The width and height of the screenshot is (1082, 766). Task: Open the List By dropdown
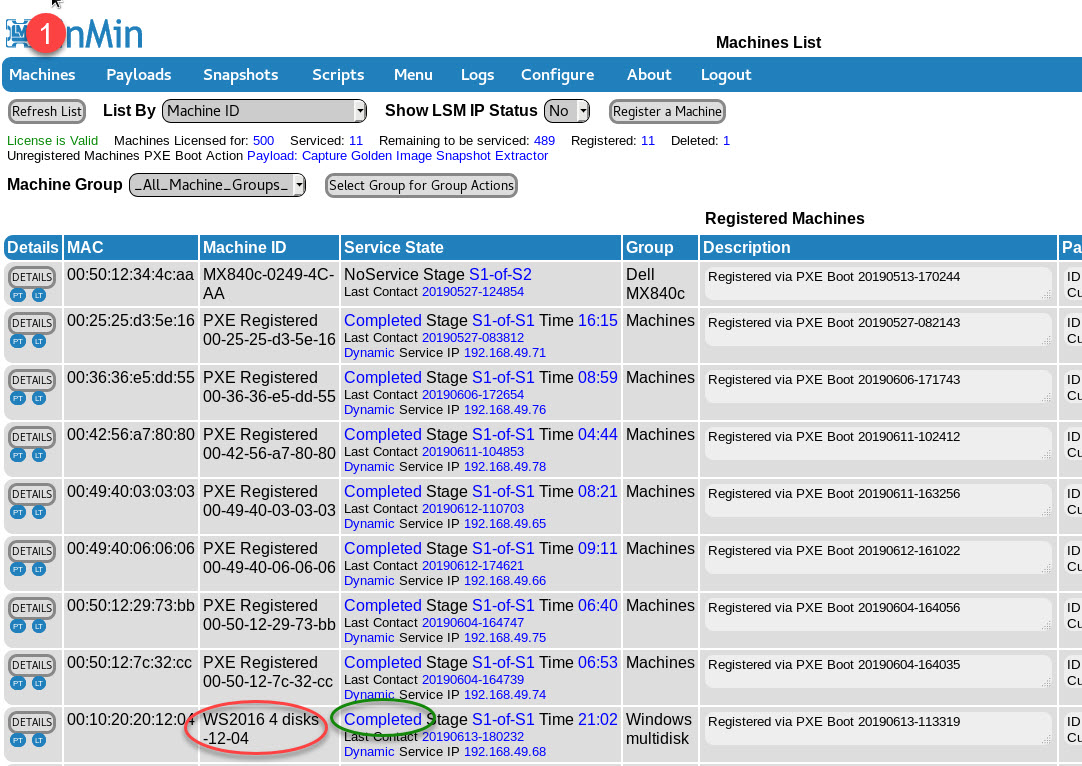click(264, 111)
